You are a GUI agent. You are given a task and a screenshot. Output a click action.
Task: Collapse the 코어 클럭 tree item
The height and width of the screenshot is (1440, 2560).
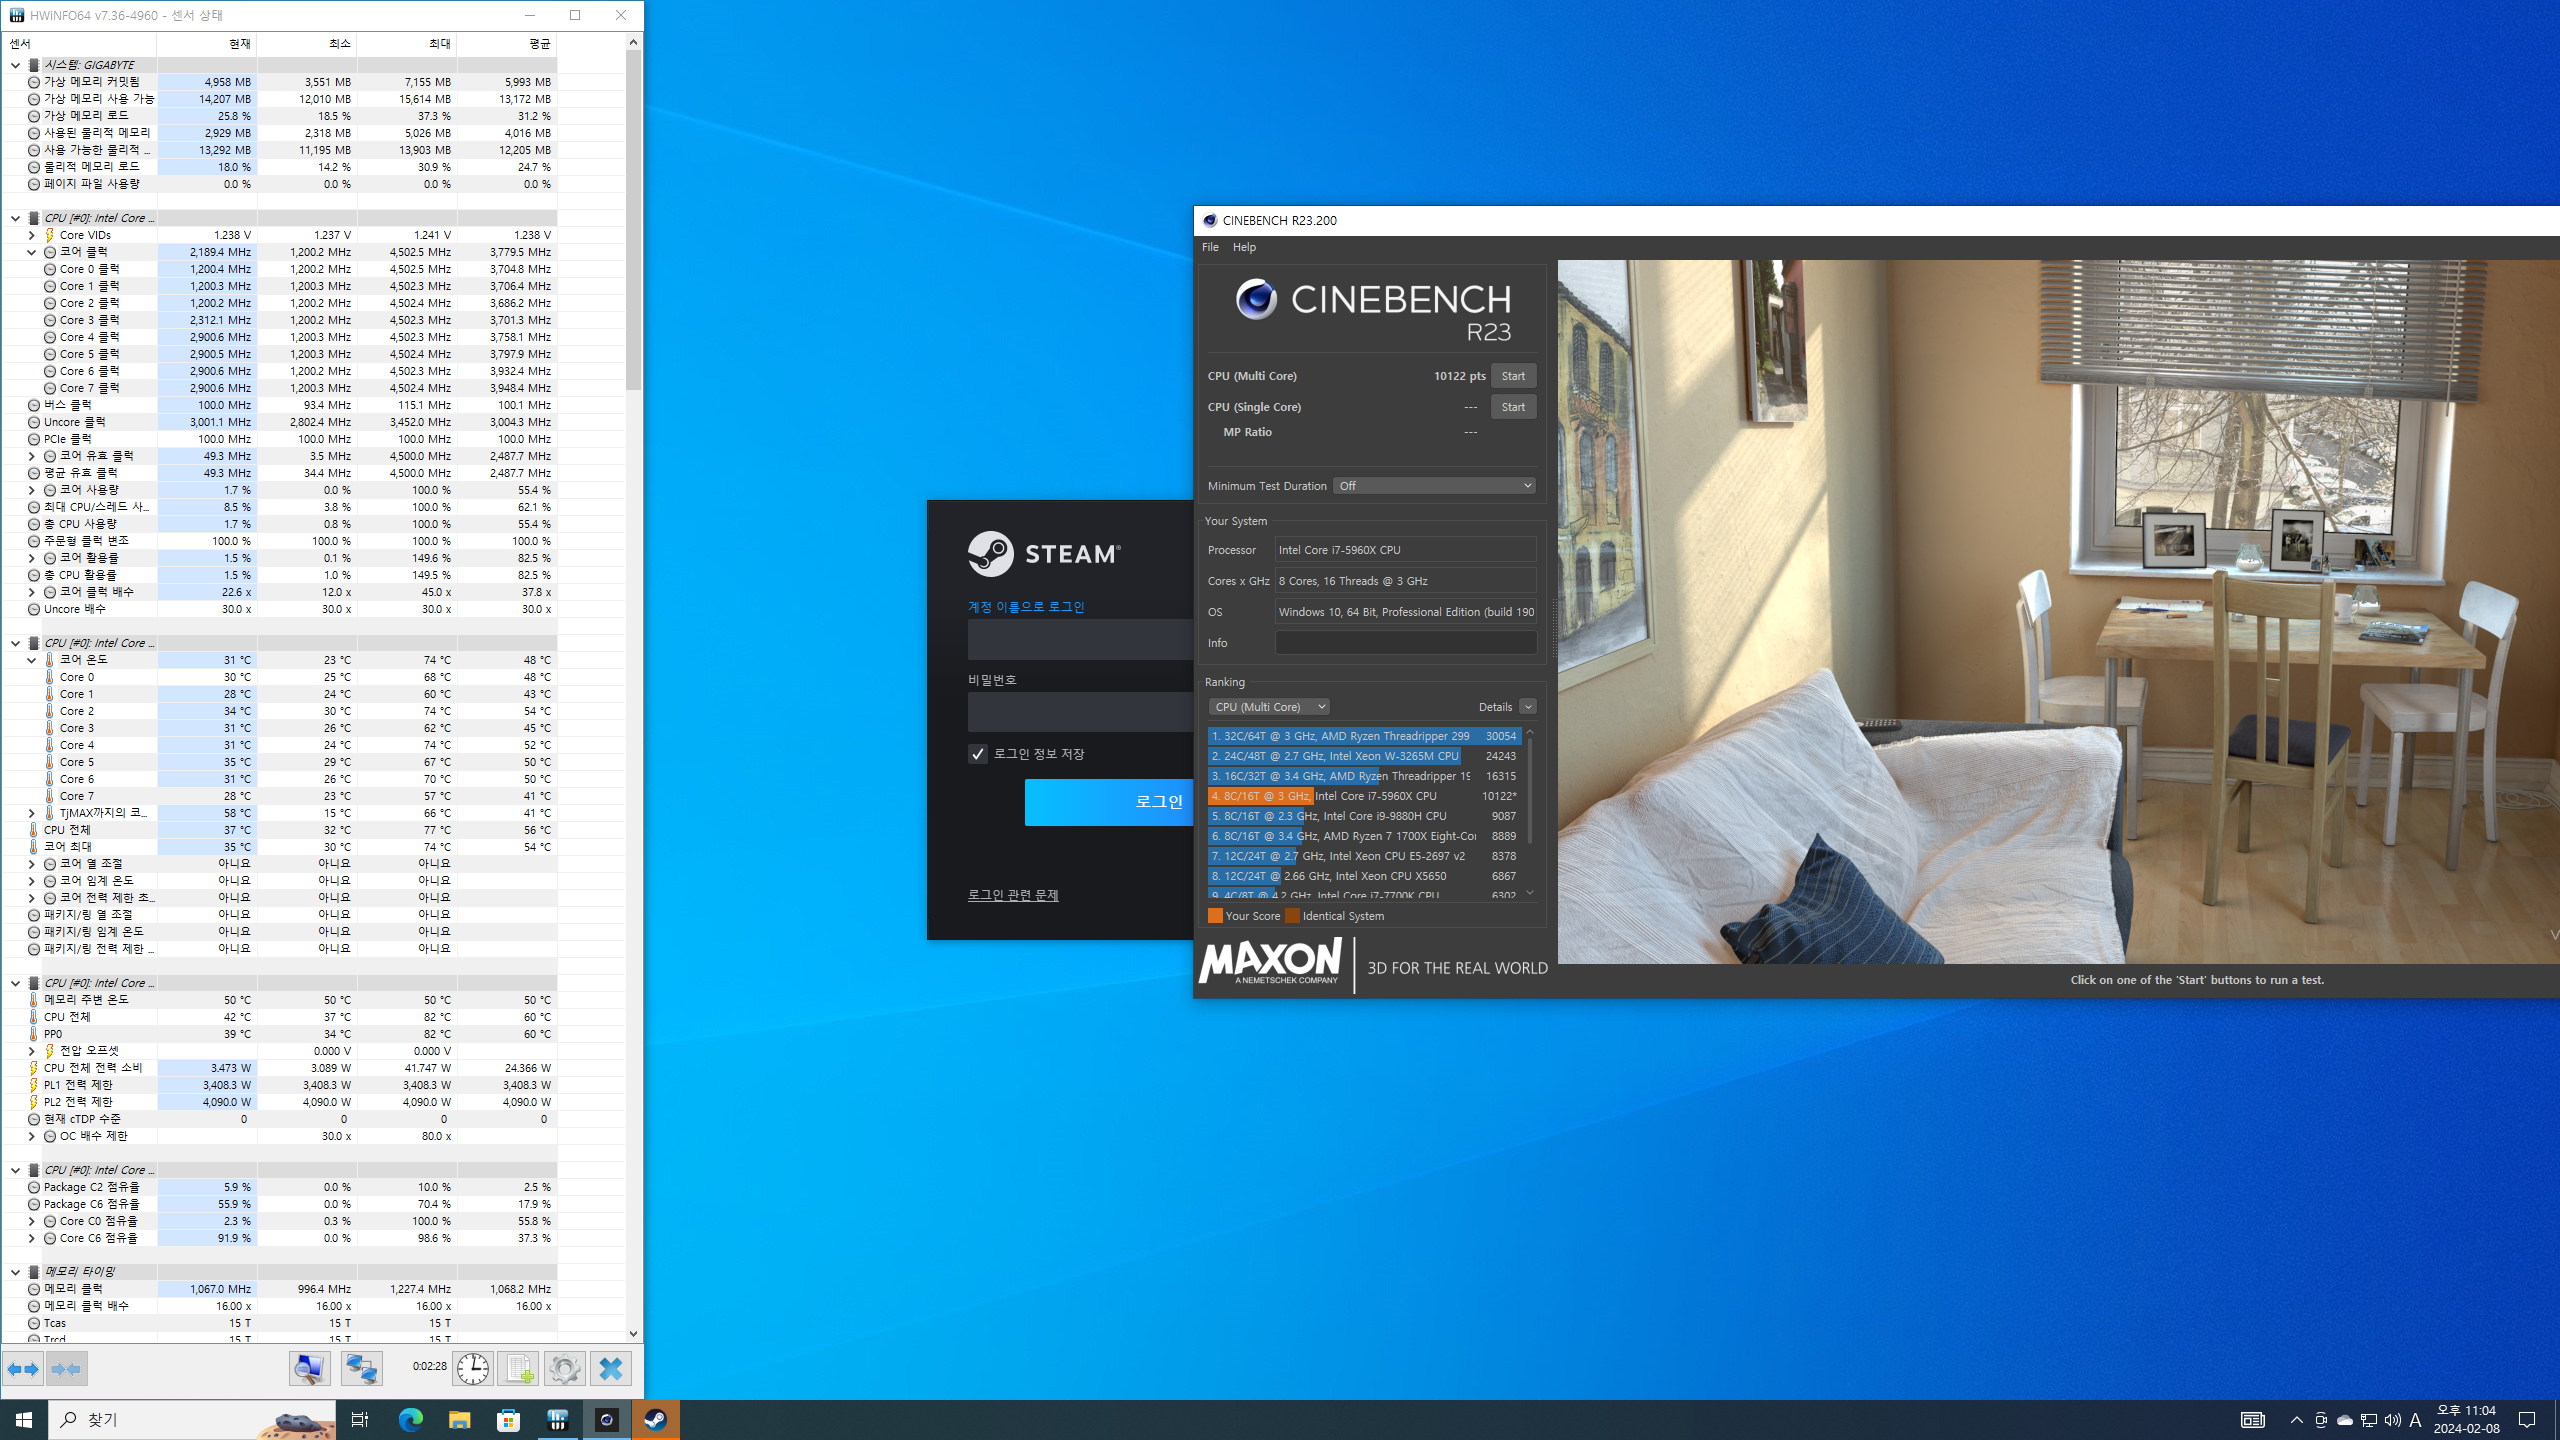pos(31,252)
